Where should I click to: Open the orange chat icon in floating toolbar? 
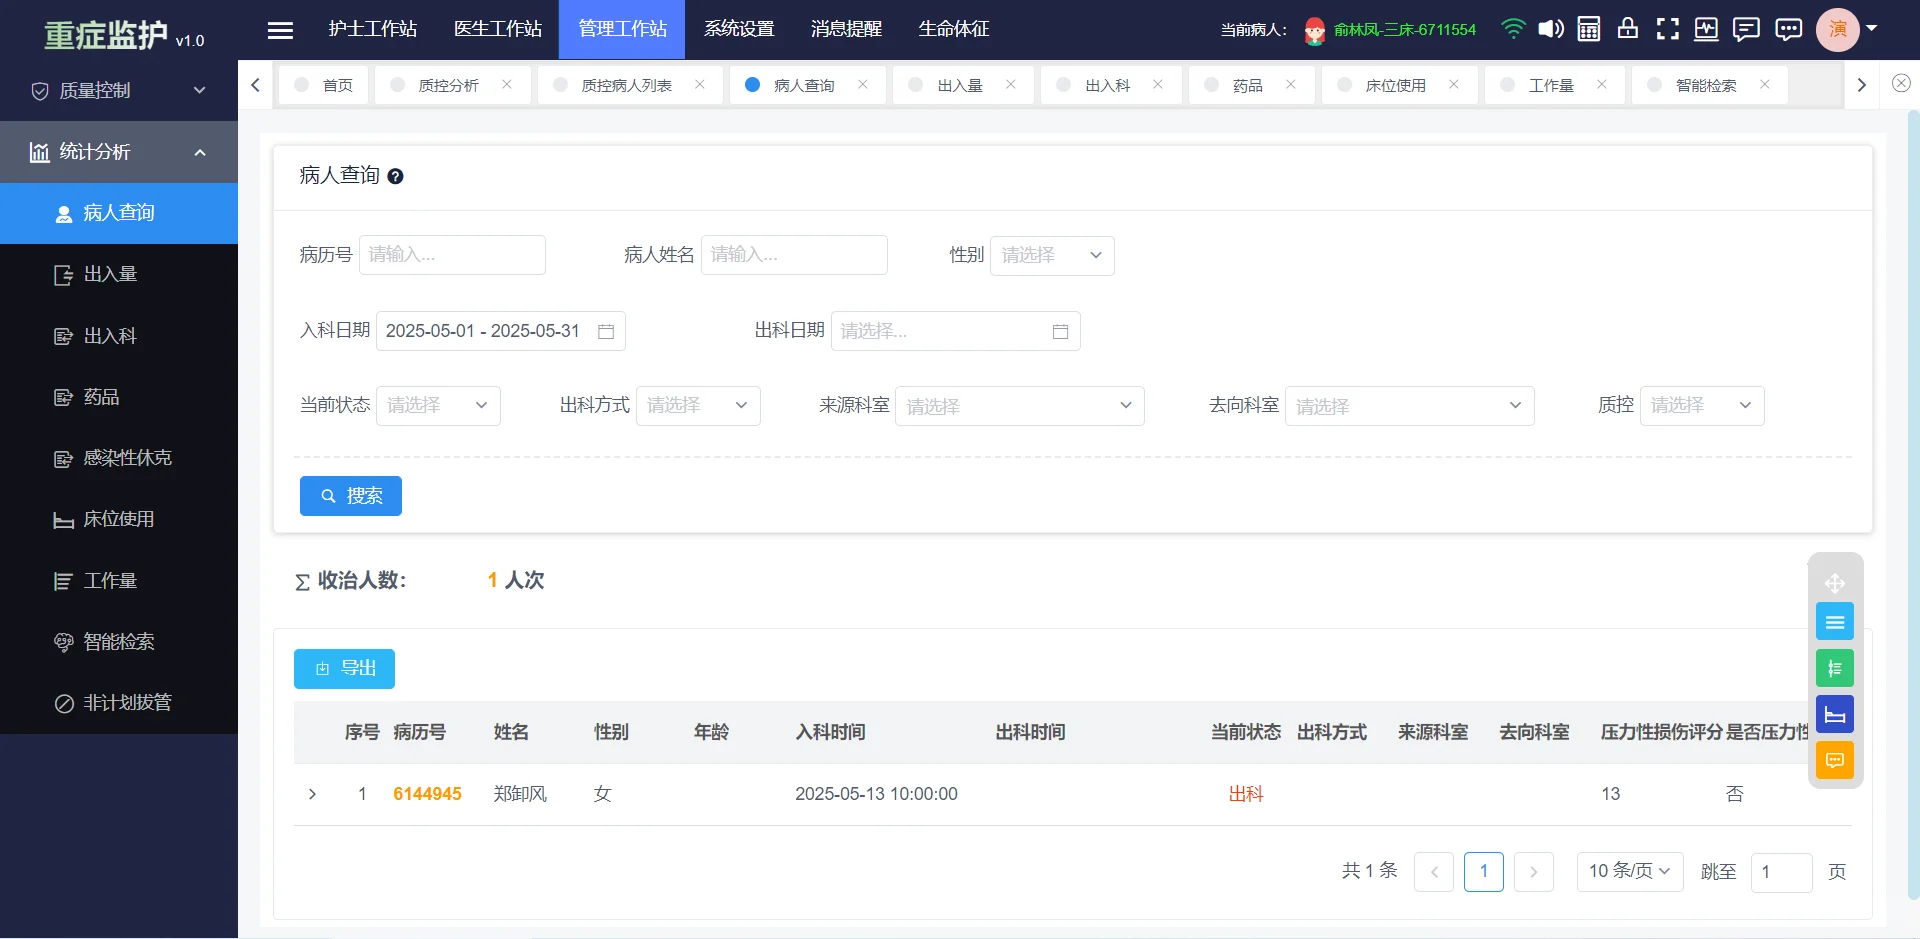[1835, 760]
